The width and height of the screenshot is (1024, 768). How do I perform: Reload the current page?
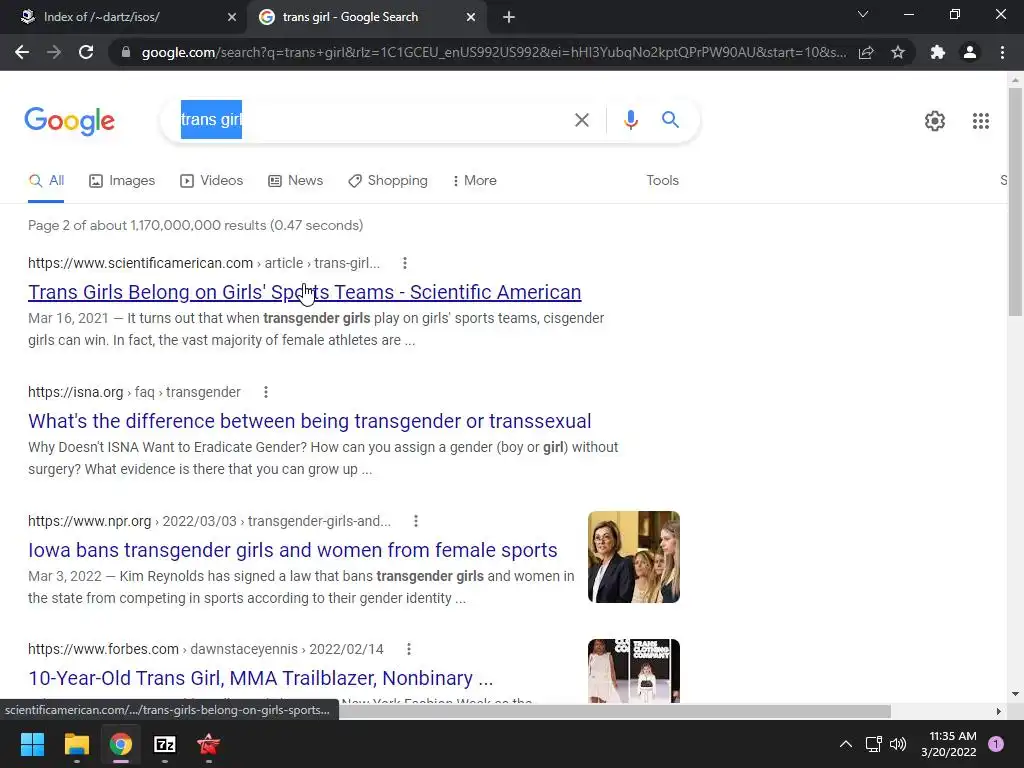point(86,52)
